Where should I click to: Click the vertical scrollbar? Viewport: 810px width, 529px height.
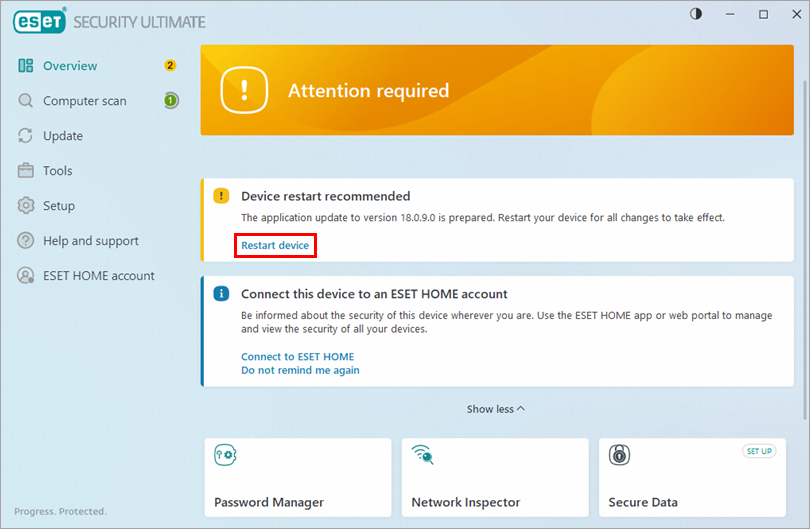803,250
